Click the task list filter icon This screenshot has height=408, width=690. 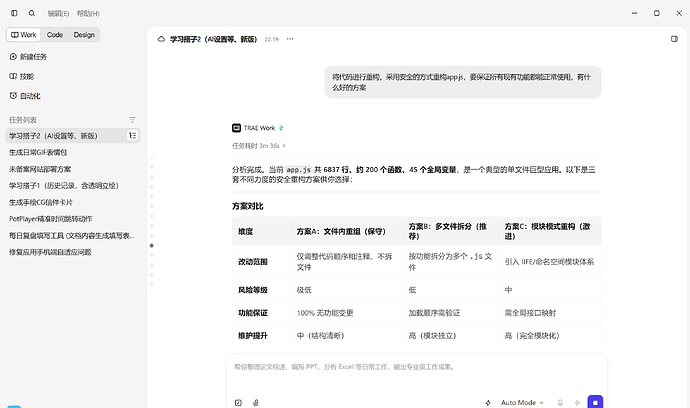(x=132, y=120)
